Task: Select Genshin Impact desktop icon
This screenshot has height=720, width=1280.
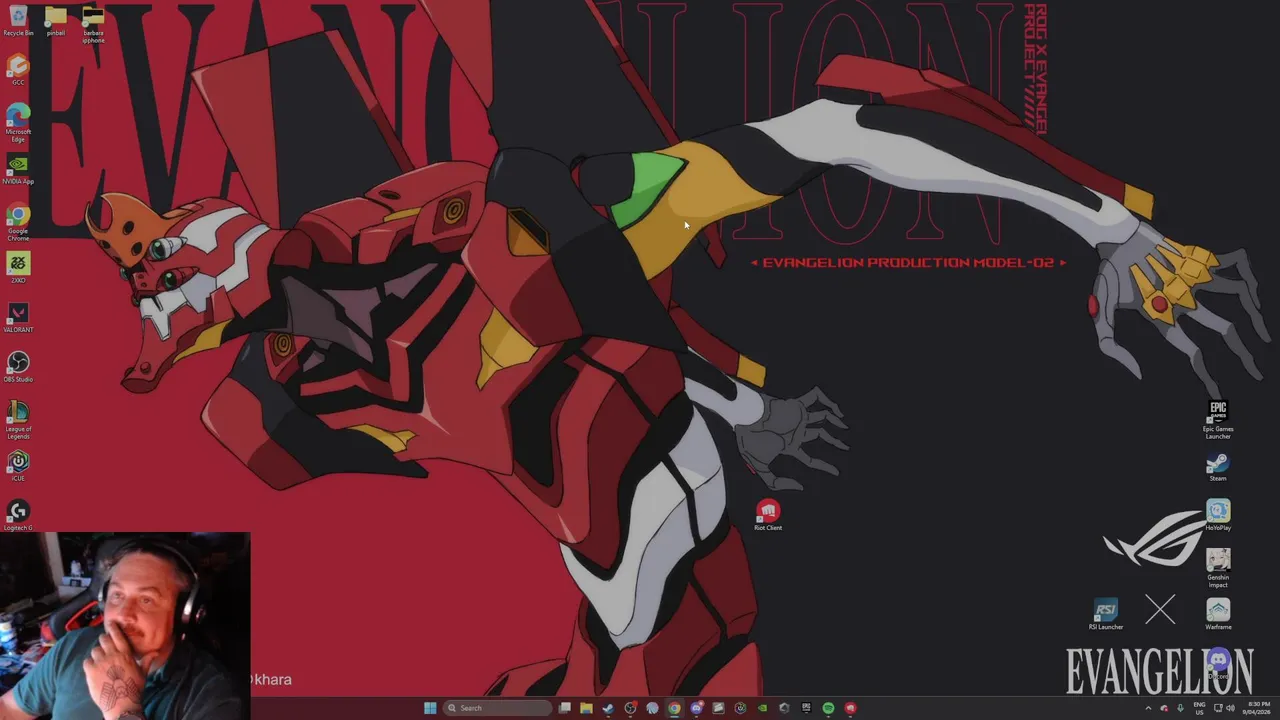Action: coord(1218,568)
